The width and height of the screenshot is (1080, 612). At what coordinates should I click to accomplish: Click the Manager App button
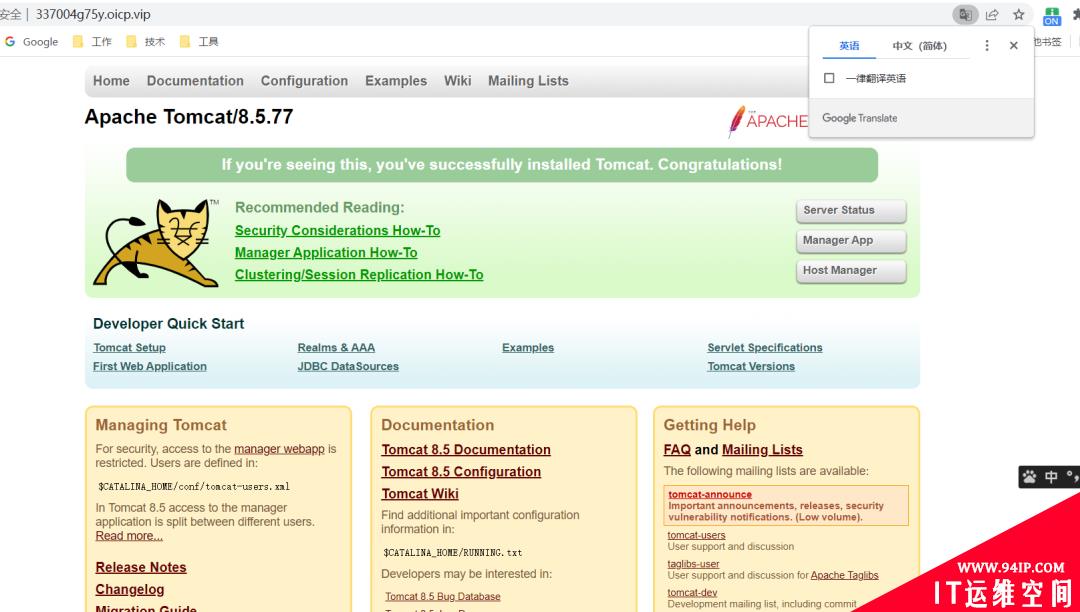851,241
